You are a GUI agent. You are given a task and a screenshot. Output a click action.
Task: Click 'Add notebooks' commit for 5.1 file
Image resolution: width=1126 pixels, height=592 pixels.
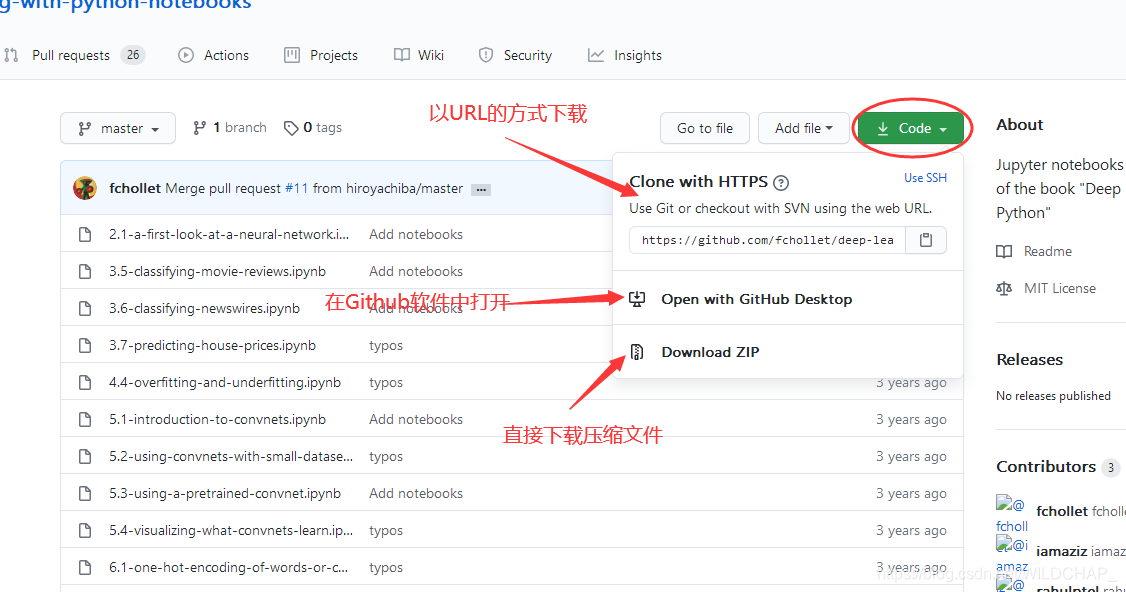[x=416, y=420]
